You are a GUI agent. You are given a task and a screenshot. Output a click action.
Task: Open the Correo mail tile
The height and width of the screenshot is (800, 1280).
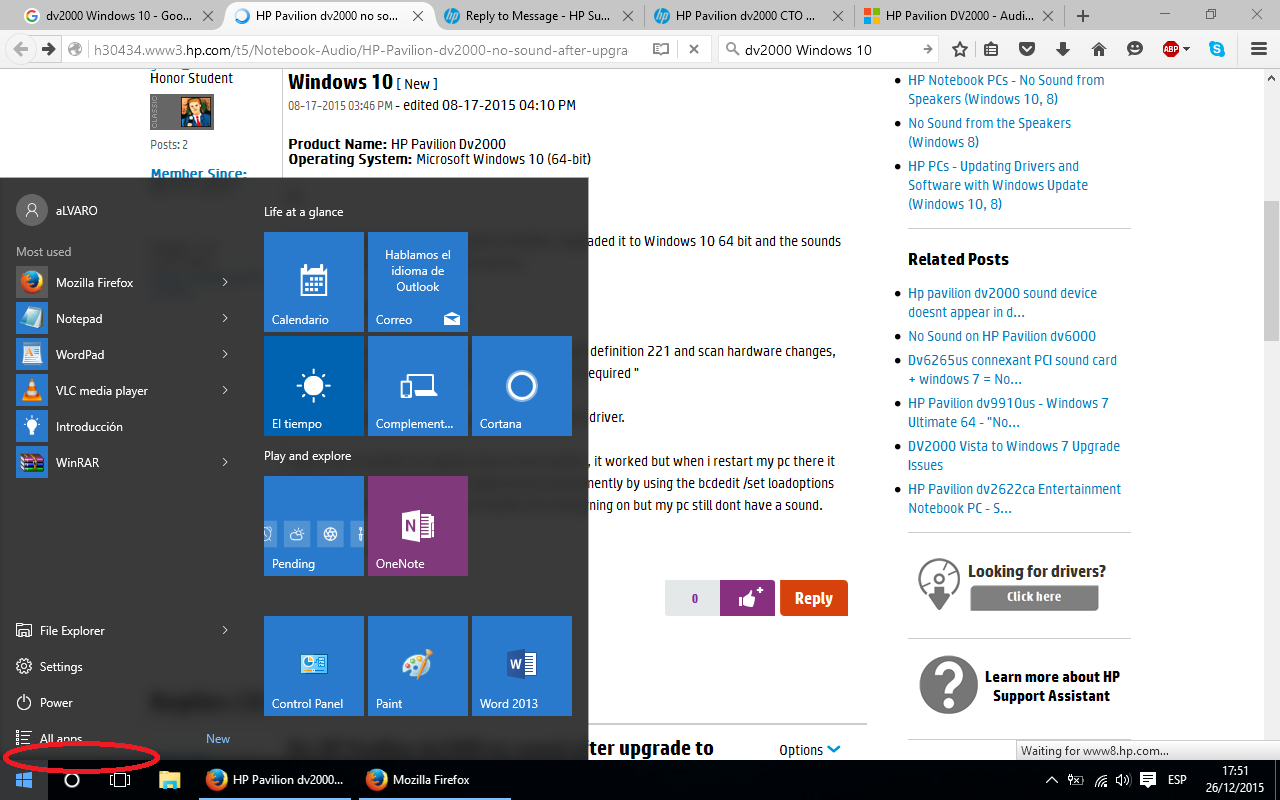(418, 282)
